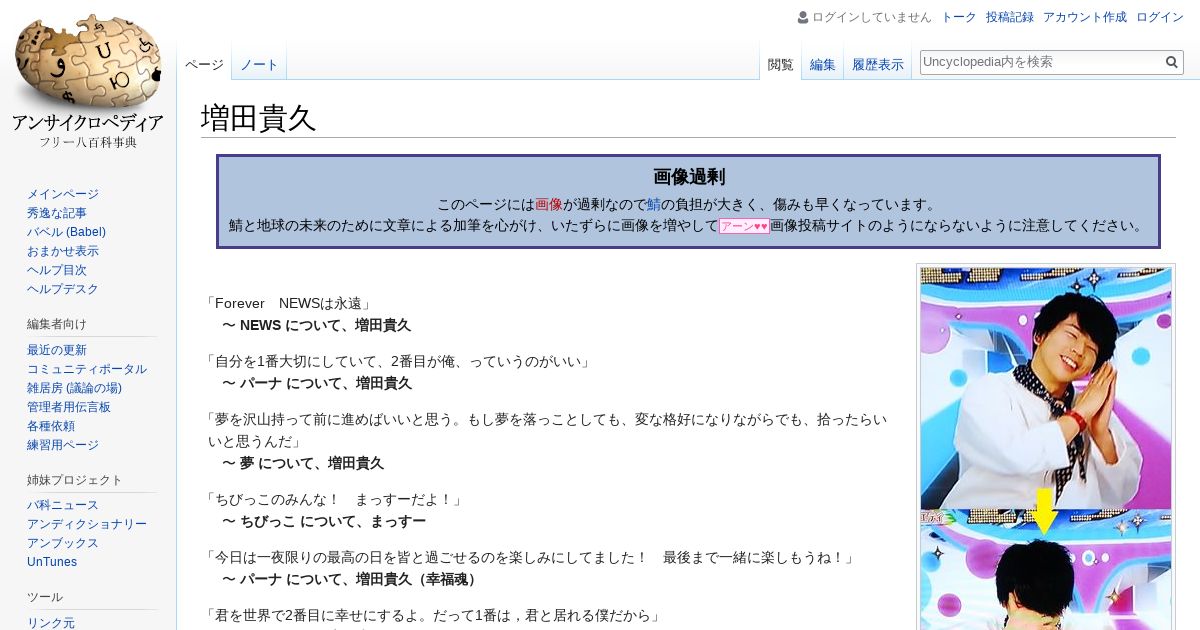
Task: Open 練習用ページ link
Action: [x=63, y=445]
